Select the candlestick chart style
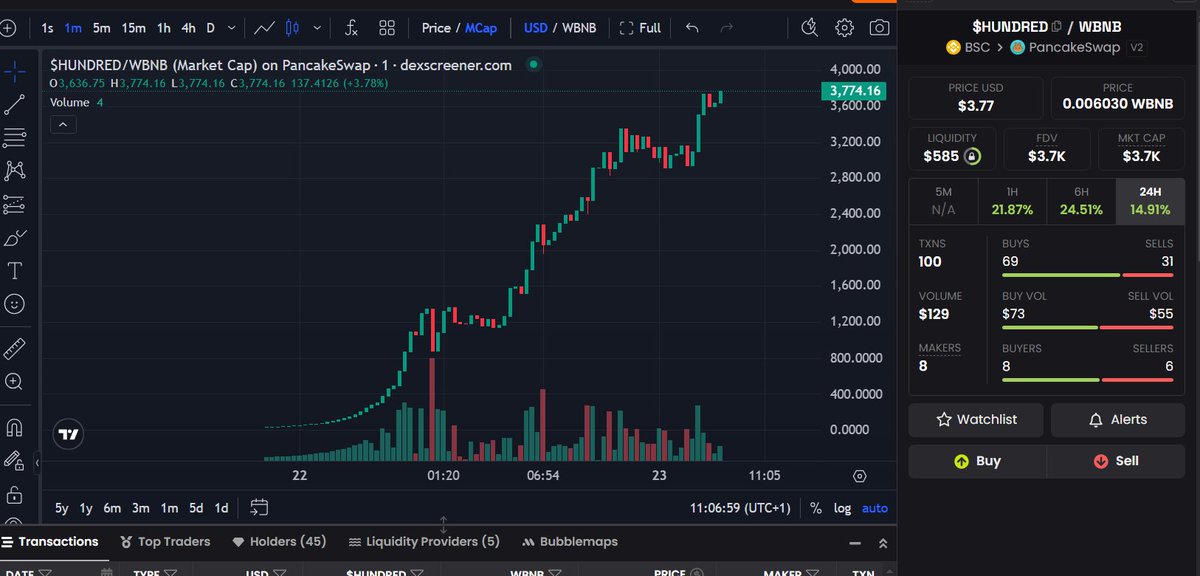This screenshot has height=576, width=1200. 293,27
